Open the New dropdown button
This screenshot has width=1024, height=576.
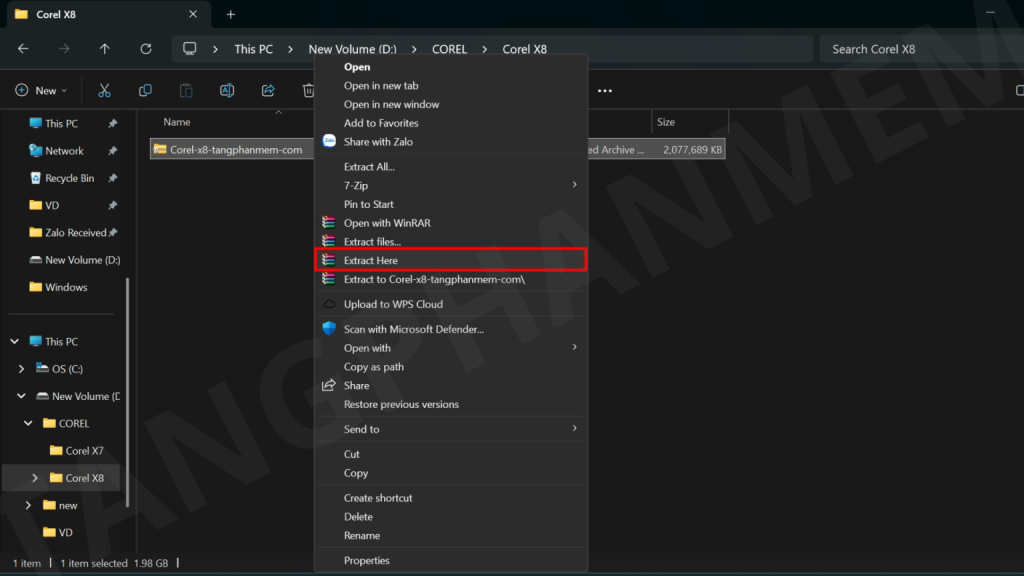[41, 90]
